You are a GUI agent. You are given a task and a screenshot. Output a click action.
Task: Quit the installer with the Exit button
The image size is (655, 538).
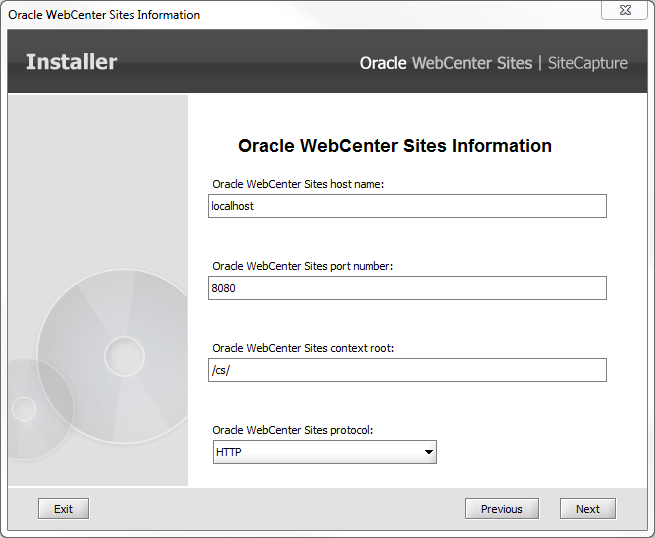[63, 509]
